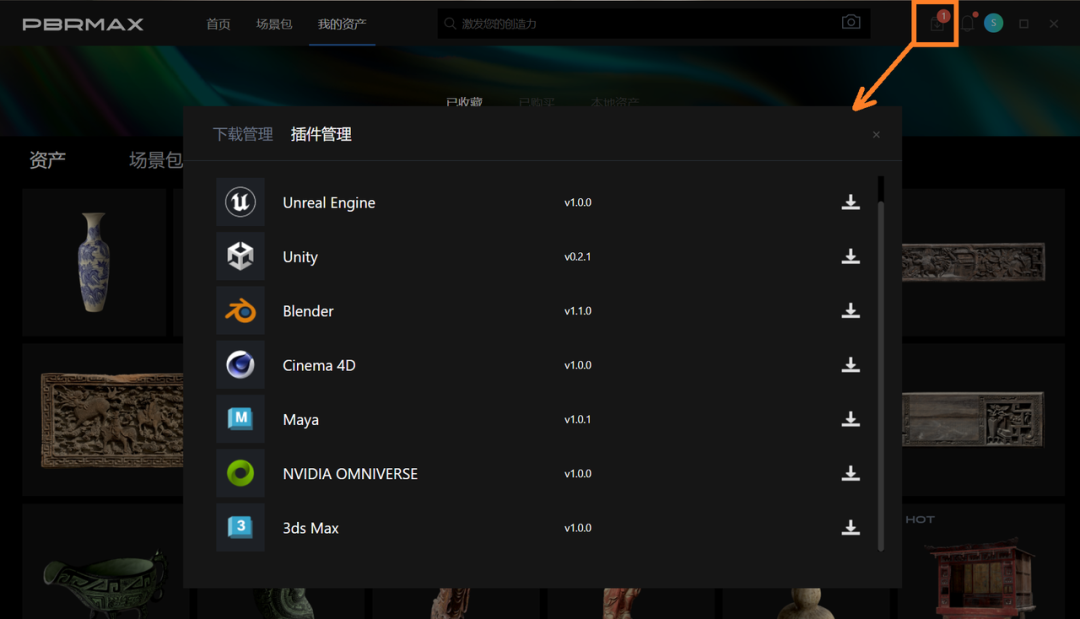Click the Unreal Engine logo icon

coord(240,202)
